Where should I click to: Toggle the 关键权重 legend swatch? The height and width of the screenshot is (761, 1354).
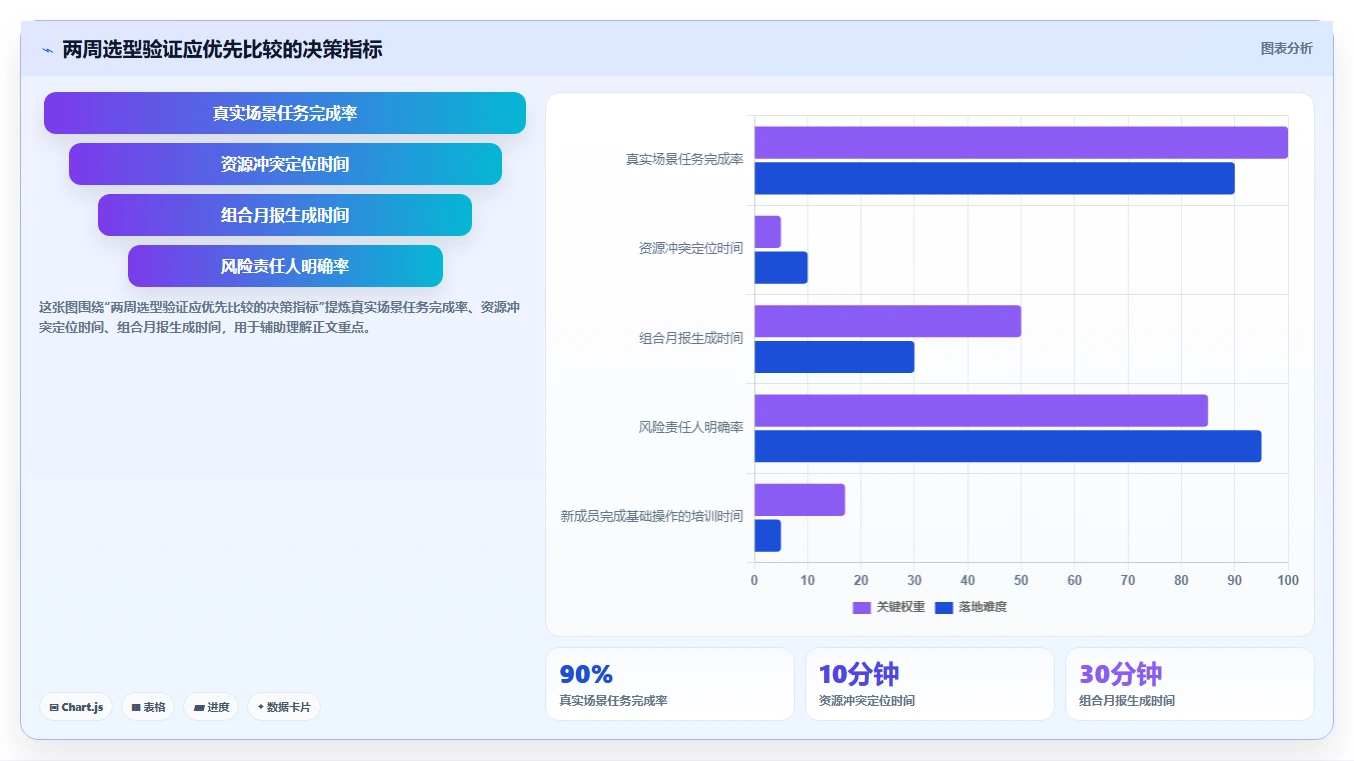pyautogui.click(x=861, y=607)
